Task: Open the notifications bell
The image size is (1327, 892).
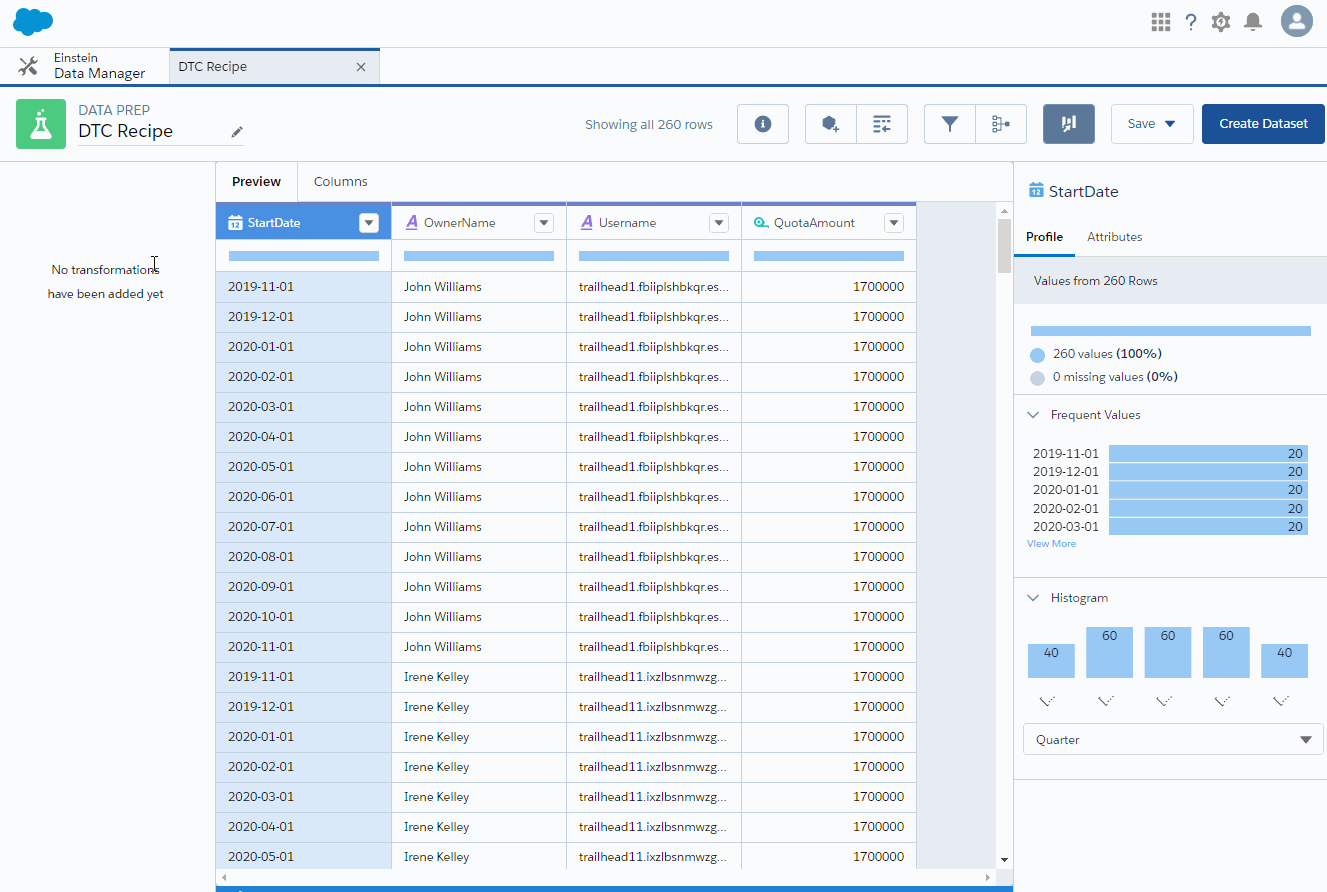Action: coord(1253,22)
